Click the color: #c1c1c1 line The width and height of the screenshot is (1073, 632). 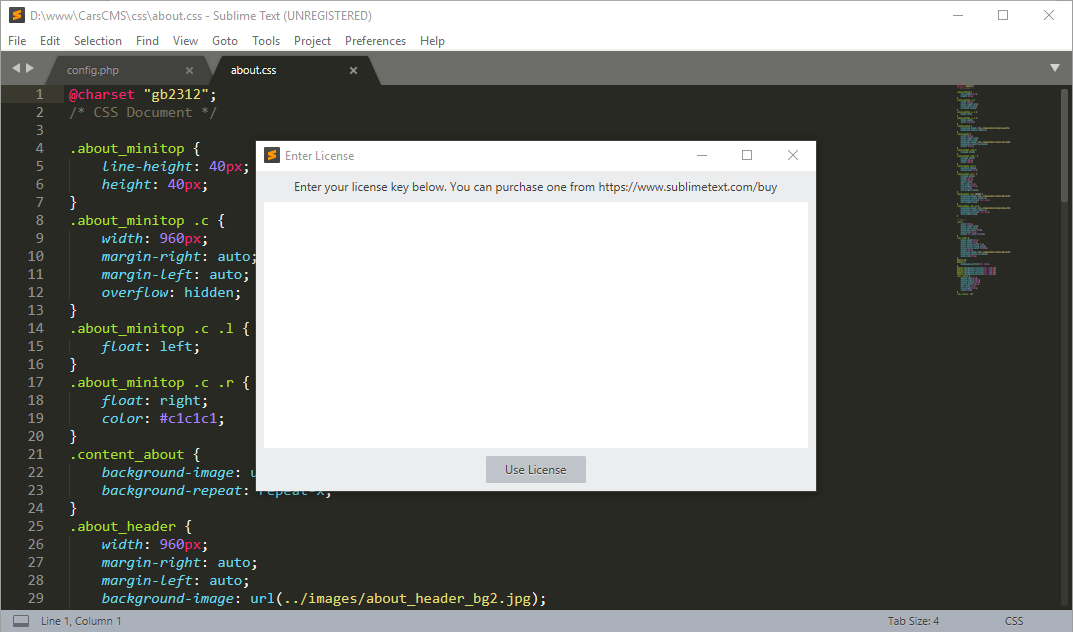click(163, 419)
